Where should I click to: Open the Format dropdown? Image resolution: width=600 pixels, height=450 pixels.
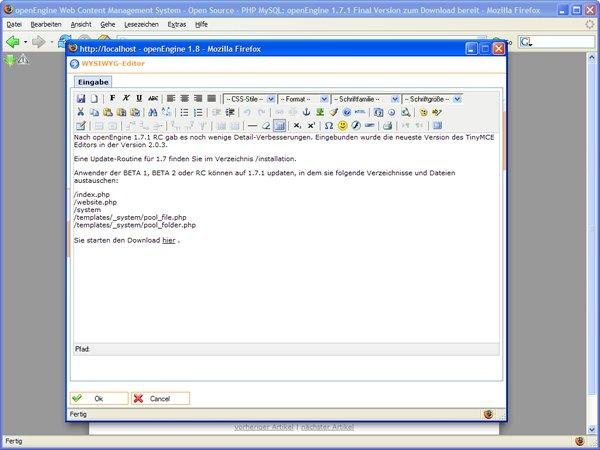[303, 99]
